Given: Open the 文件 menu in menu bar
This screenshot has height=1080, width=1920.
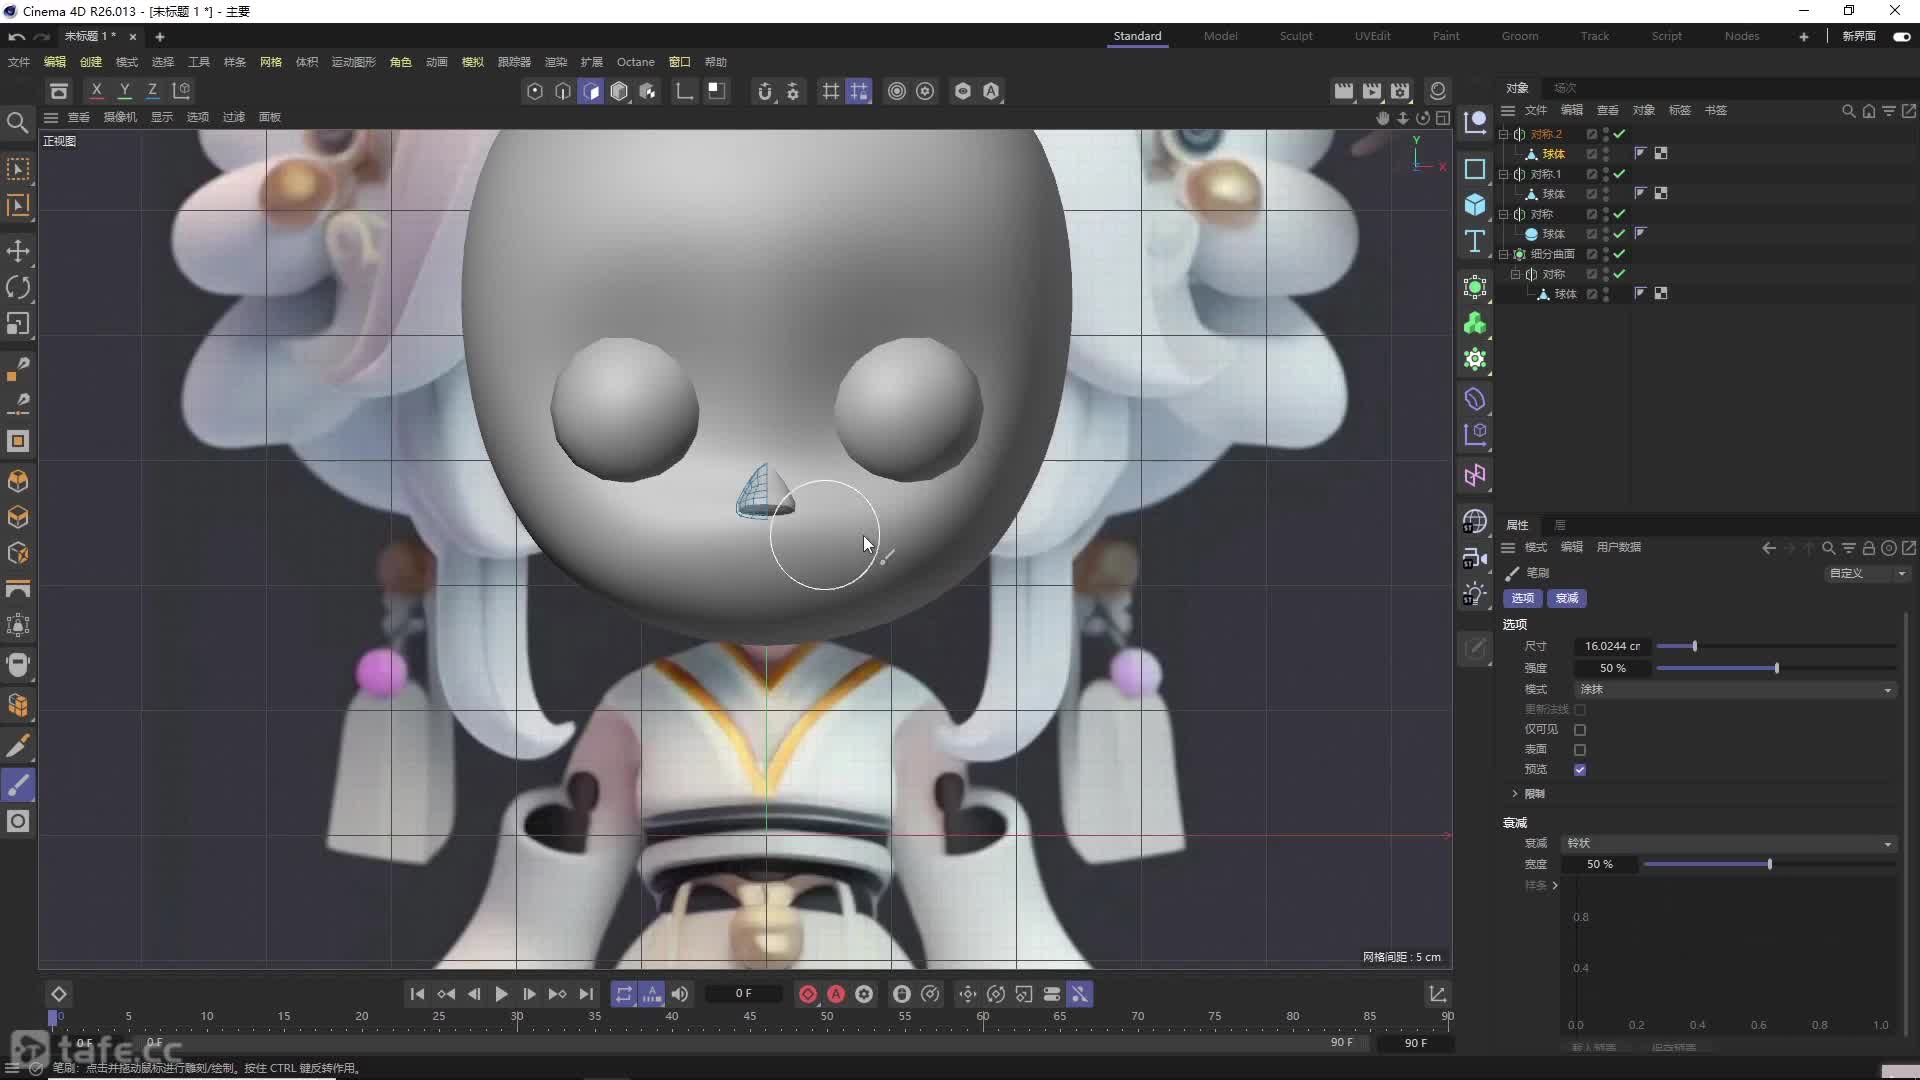Looking at the screenshot, I should pos(19,62).
